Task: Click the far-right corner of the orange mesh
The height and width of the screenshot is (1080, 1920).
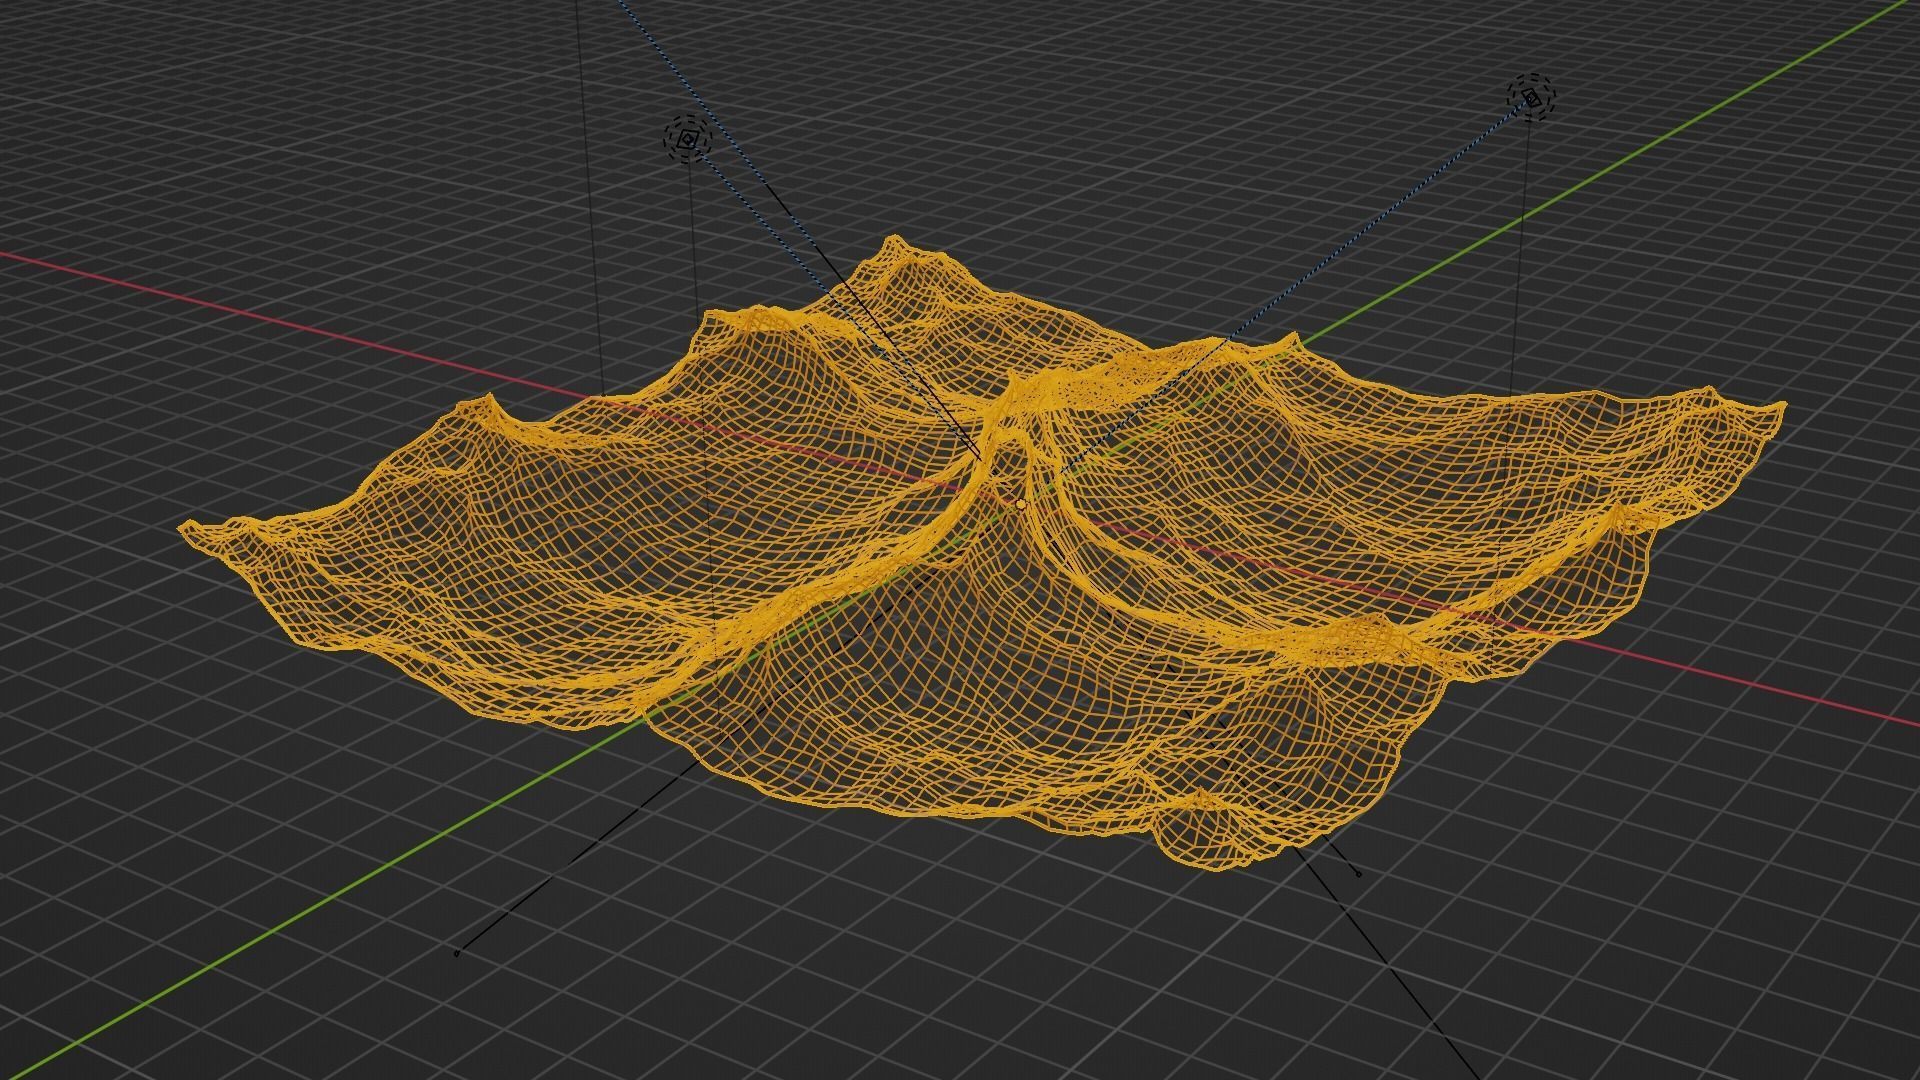Action: click(x=1781, y=407)
